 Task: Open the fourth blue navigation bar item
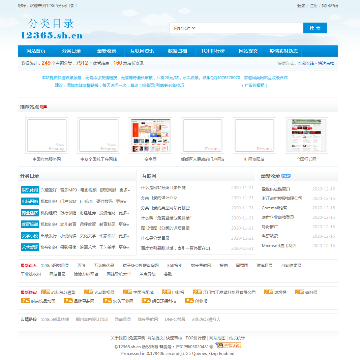142,51
